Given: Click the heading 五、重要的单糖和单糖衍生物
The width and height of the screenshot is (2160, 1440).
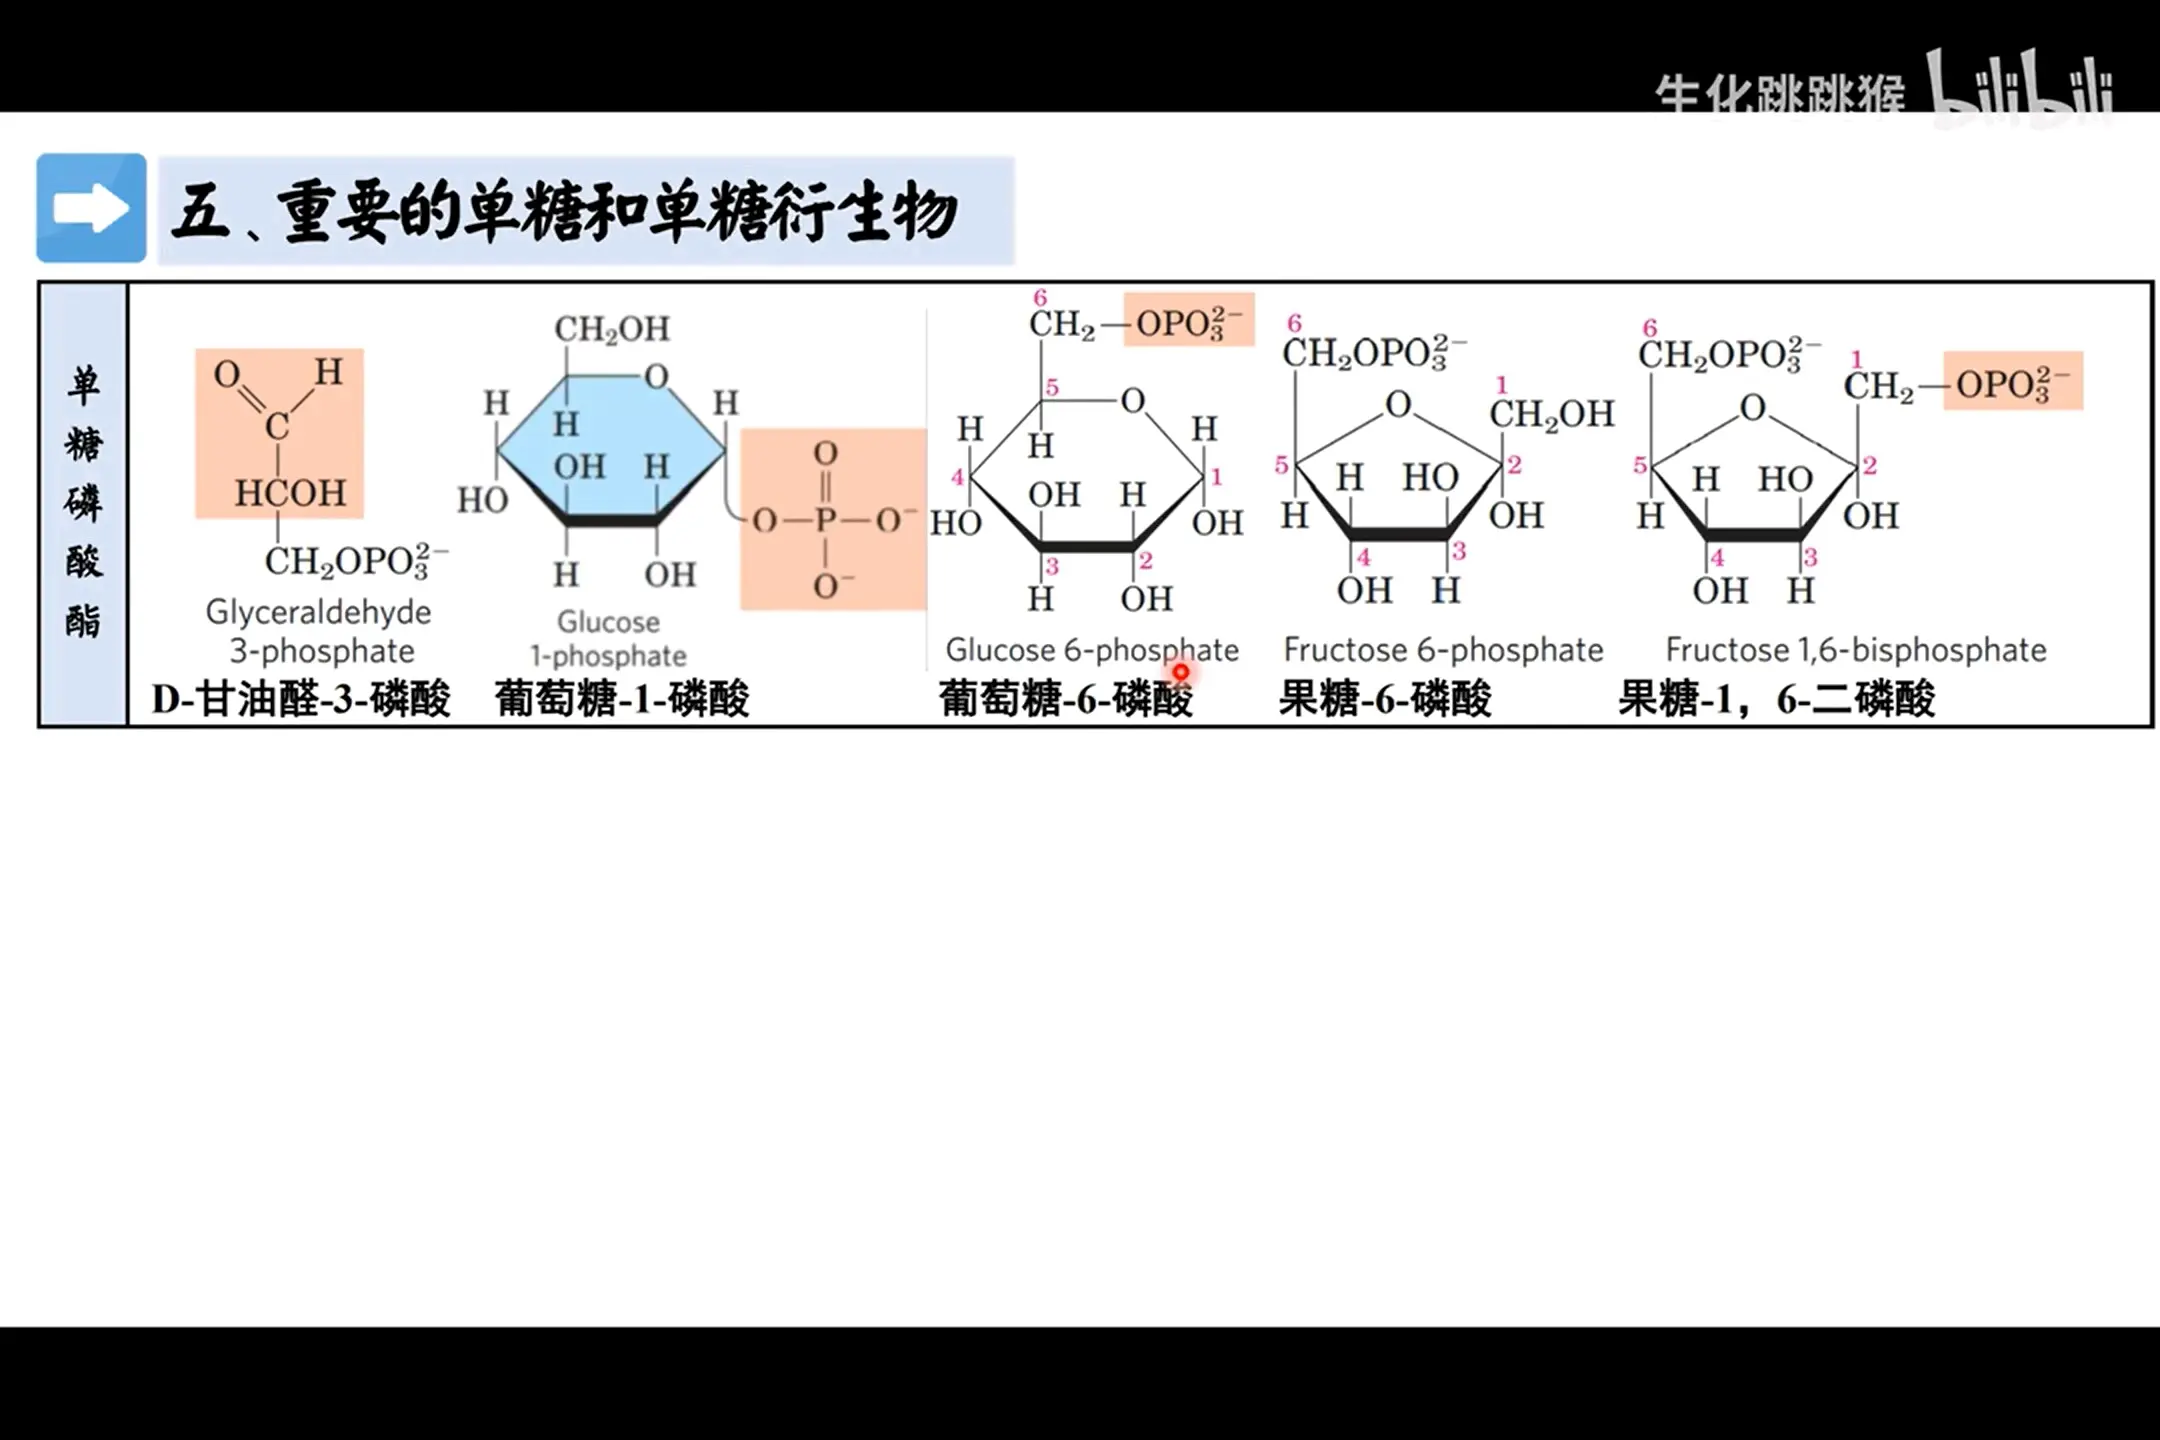Looking at the screenshot, I should click(x=565, y=212).
